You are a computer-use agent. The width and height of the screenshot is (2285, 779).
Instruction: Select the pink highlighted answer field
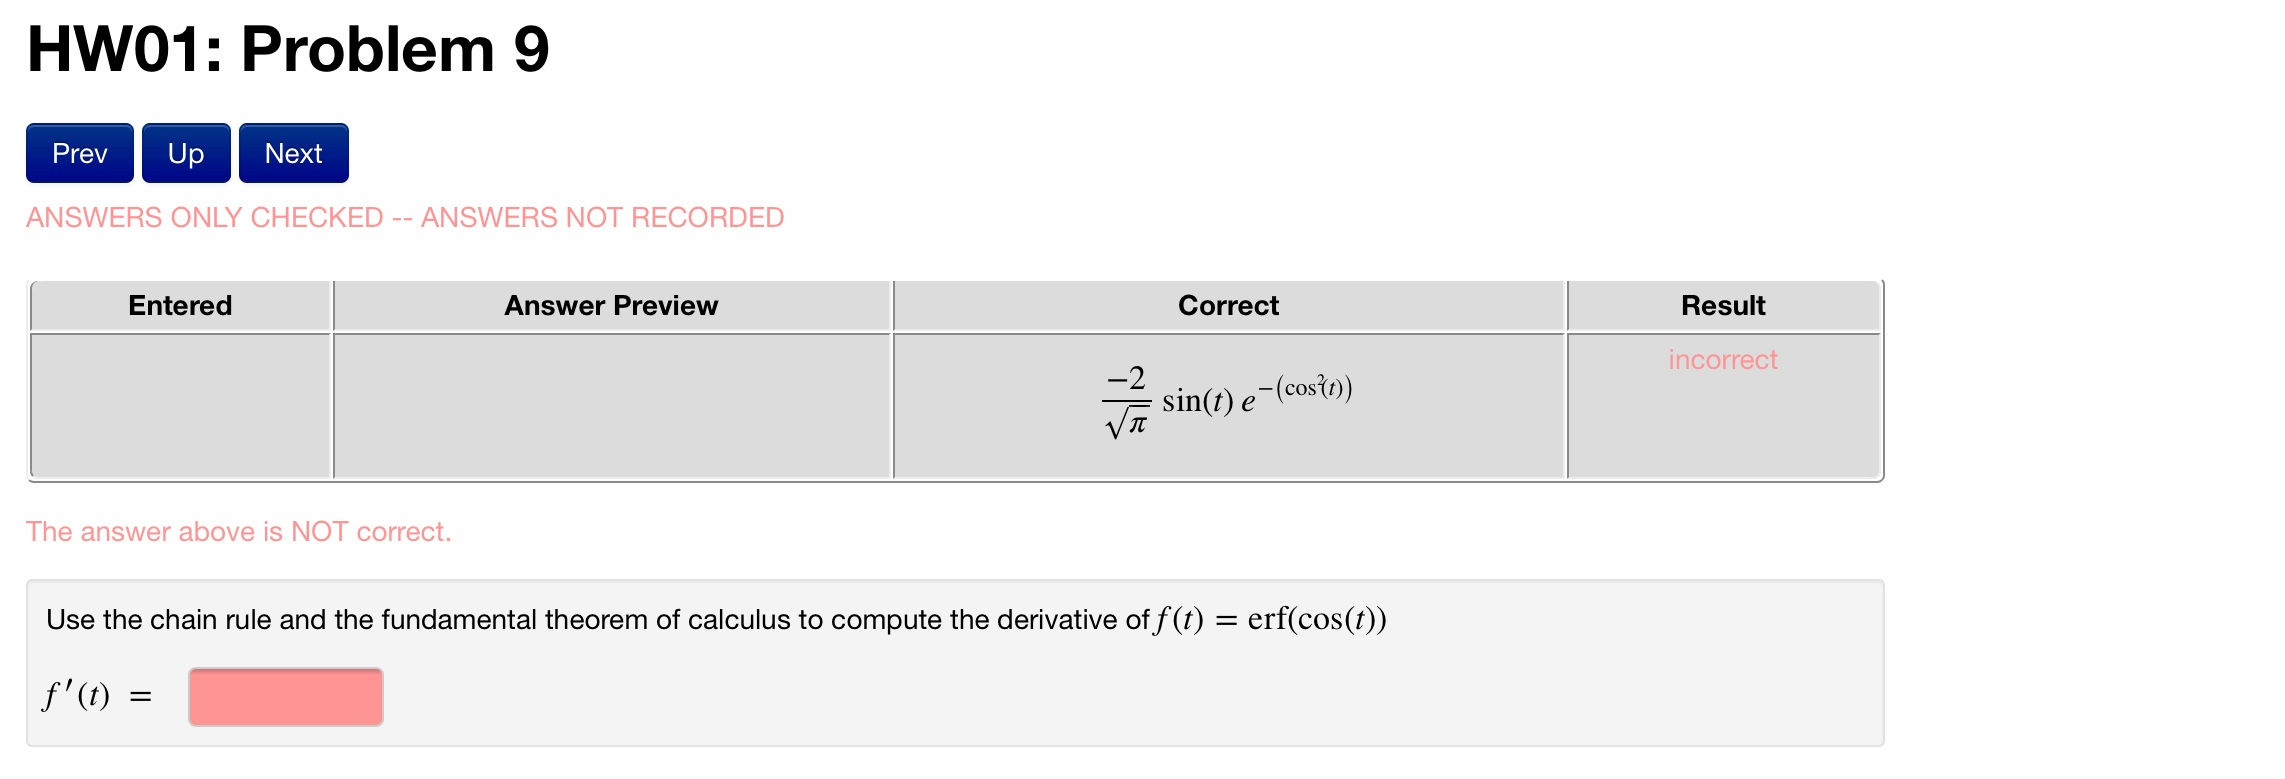point(284,696)
